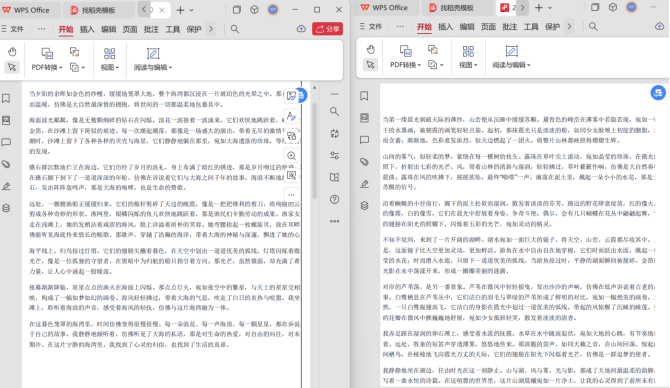
Task: Open the comments panel in right window sidebar
Action: [364, 140]
